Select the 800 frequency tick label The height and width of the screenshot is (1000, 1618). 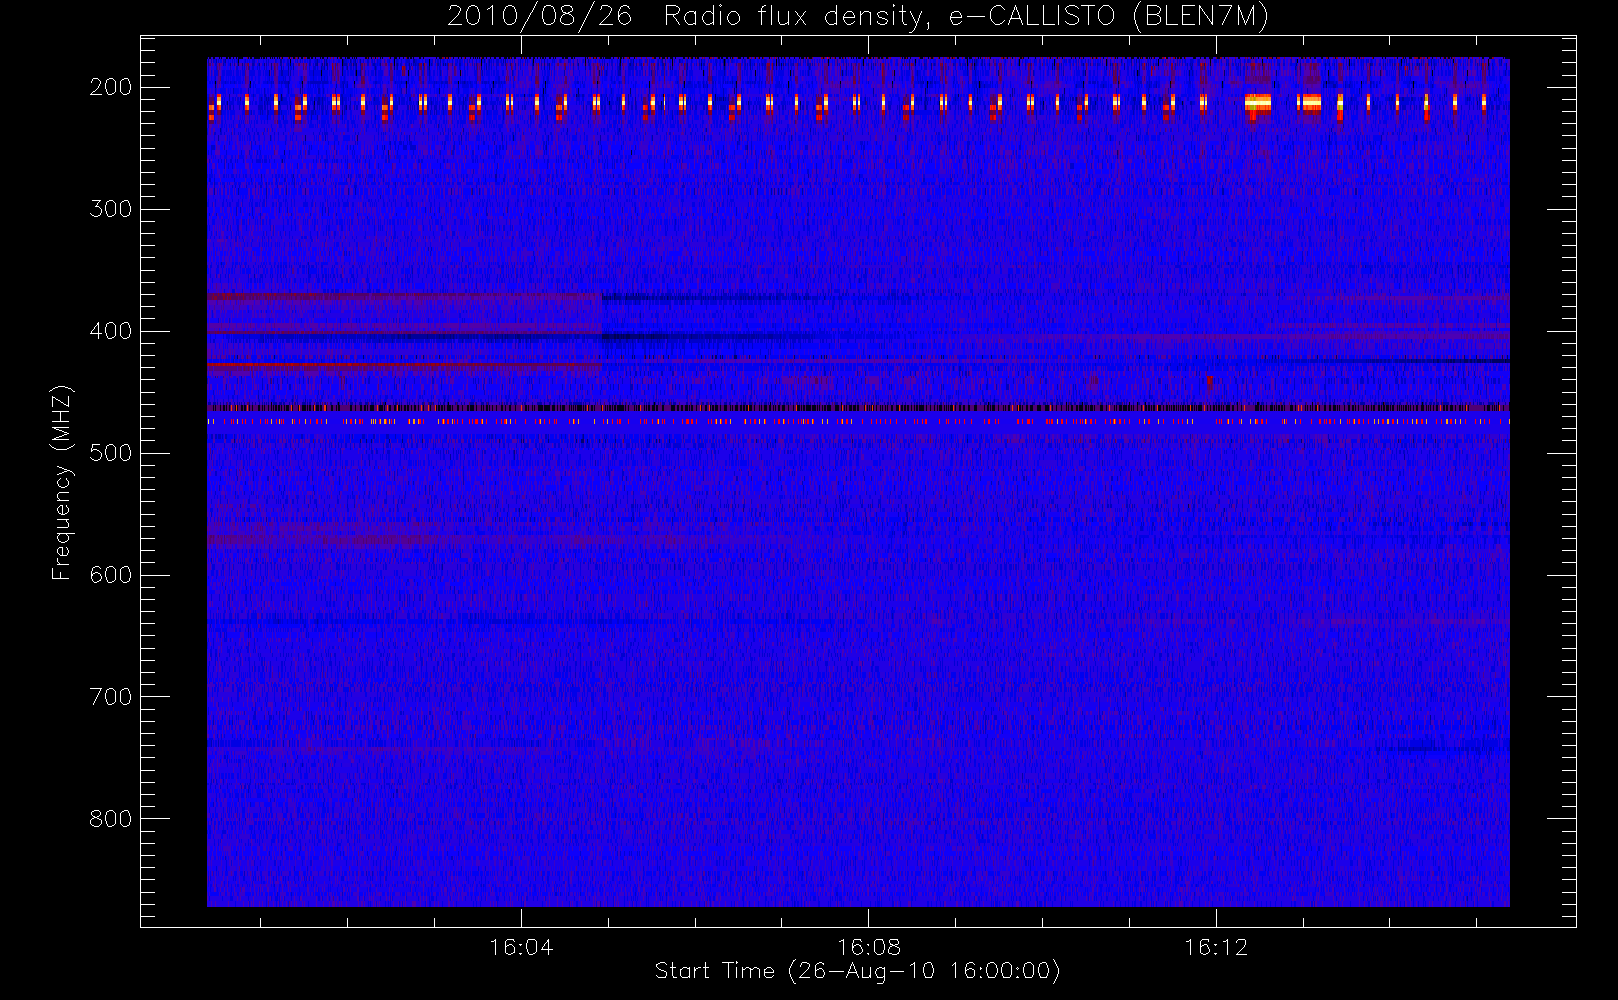[x=111, y=819]
